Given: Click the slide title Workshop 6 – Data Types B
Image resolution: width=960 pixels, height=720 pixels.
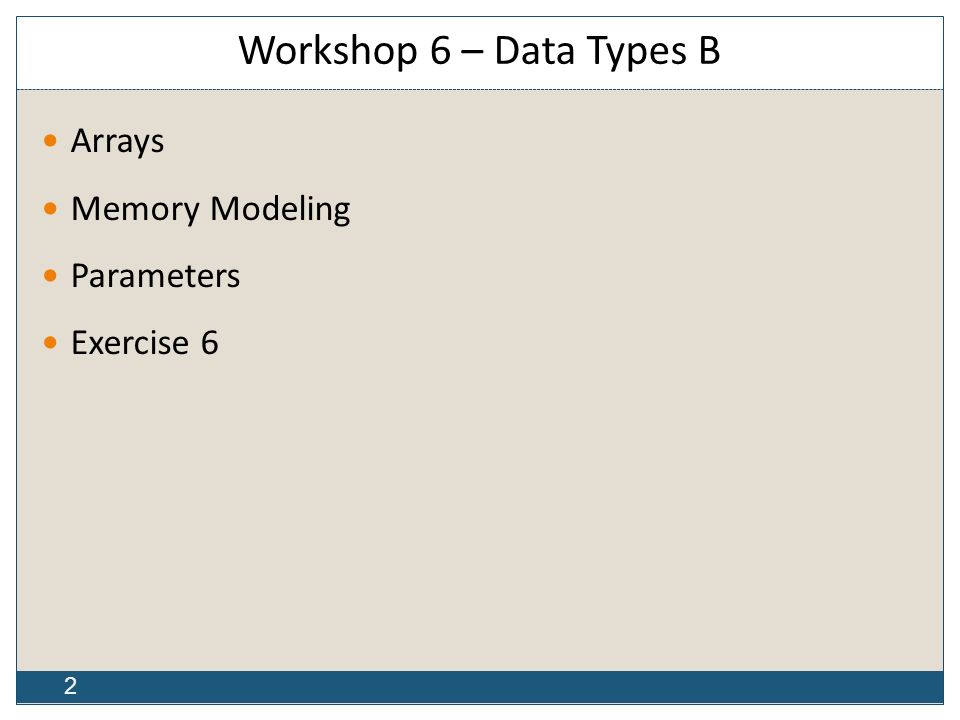Looking at the screenshot, I should tap(479, 51).
